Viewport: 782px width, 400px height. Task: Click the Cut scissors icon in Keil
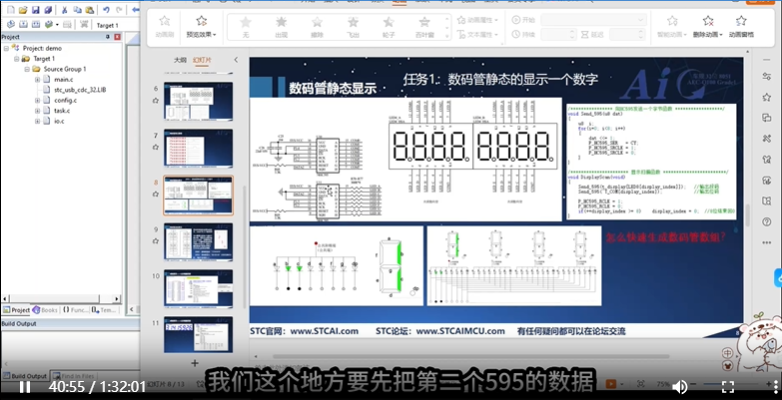point(65,9)
